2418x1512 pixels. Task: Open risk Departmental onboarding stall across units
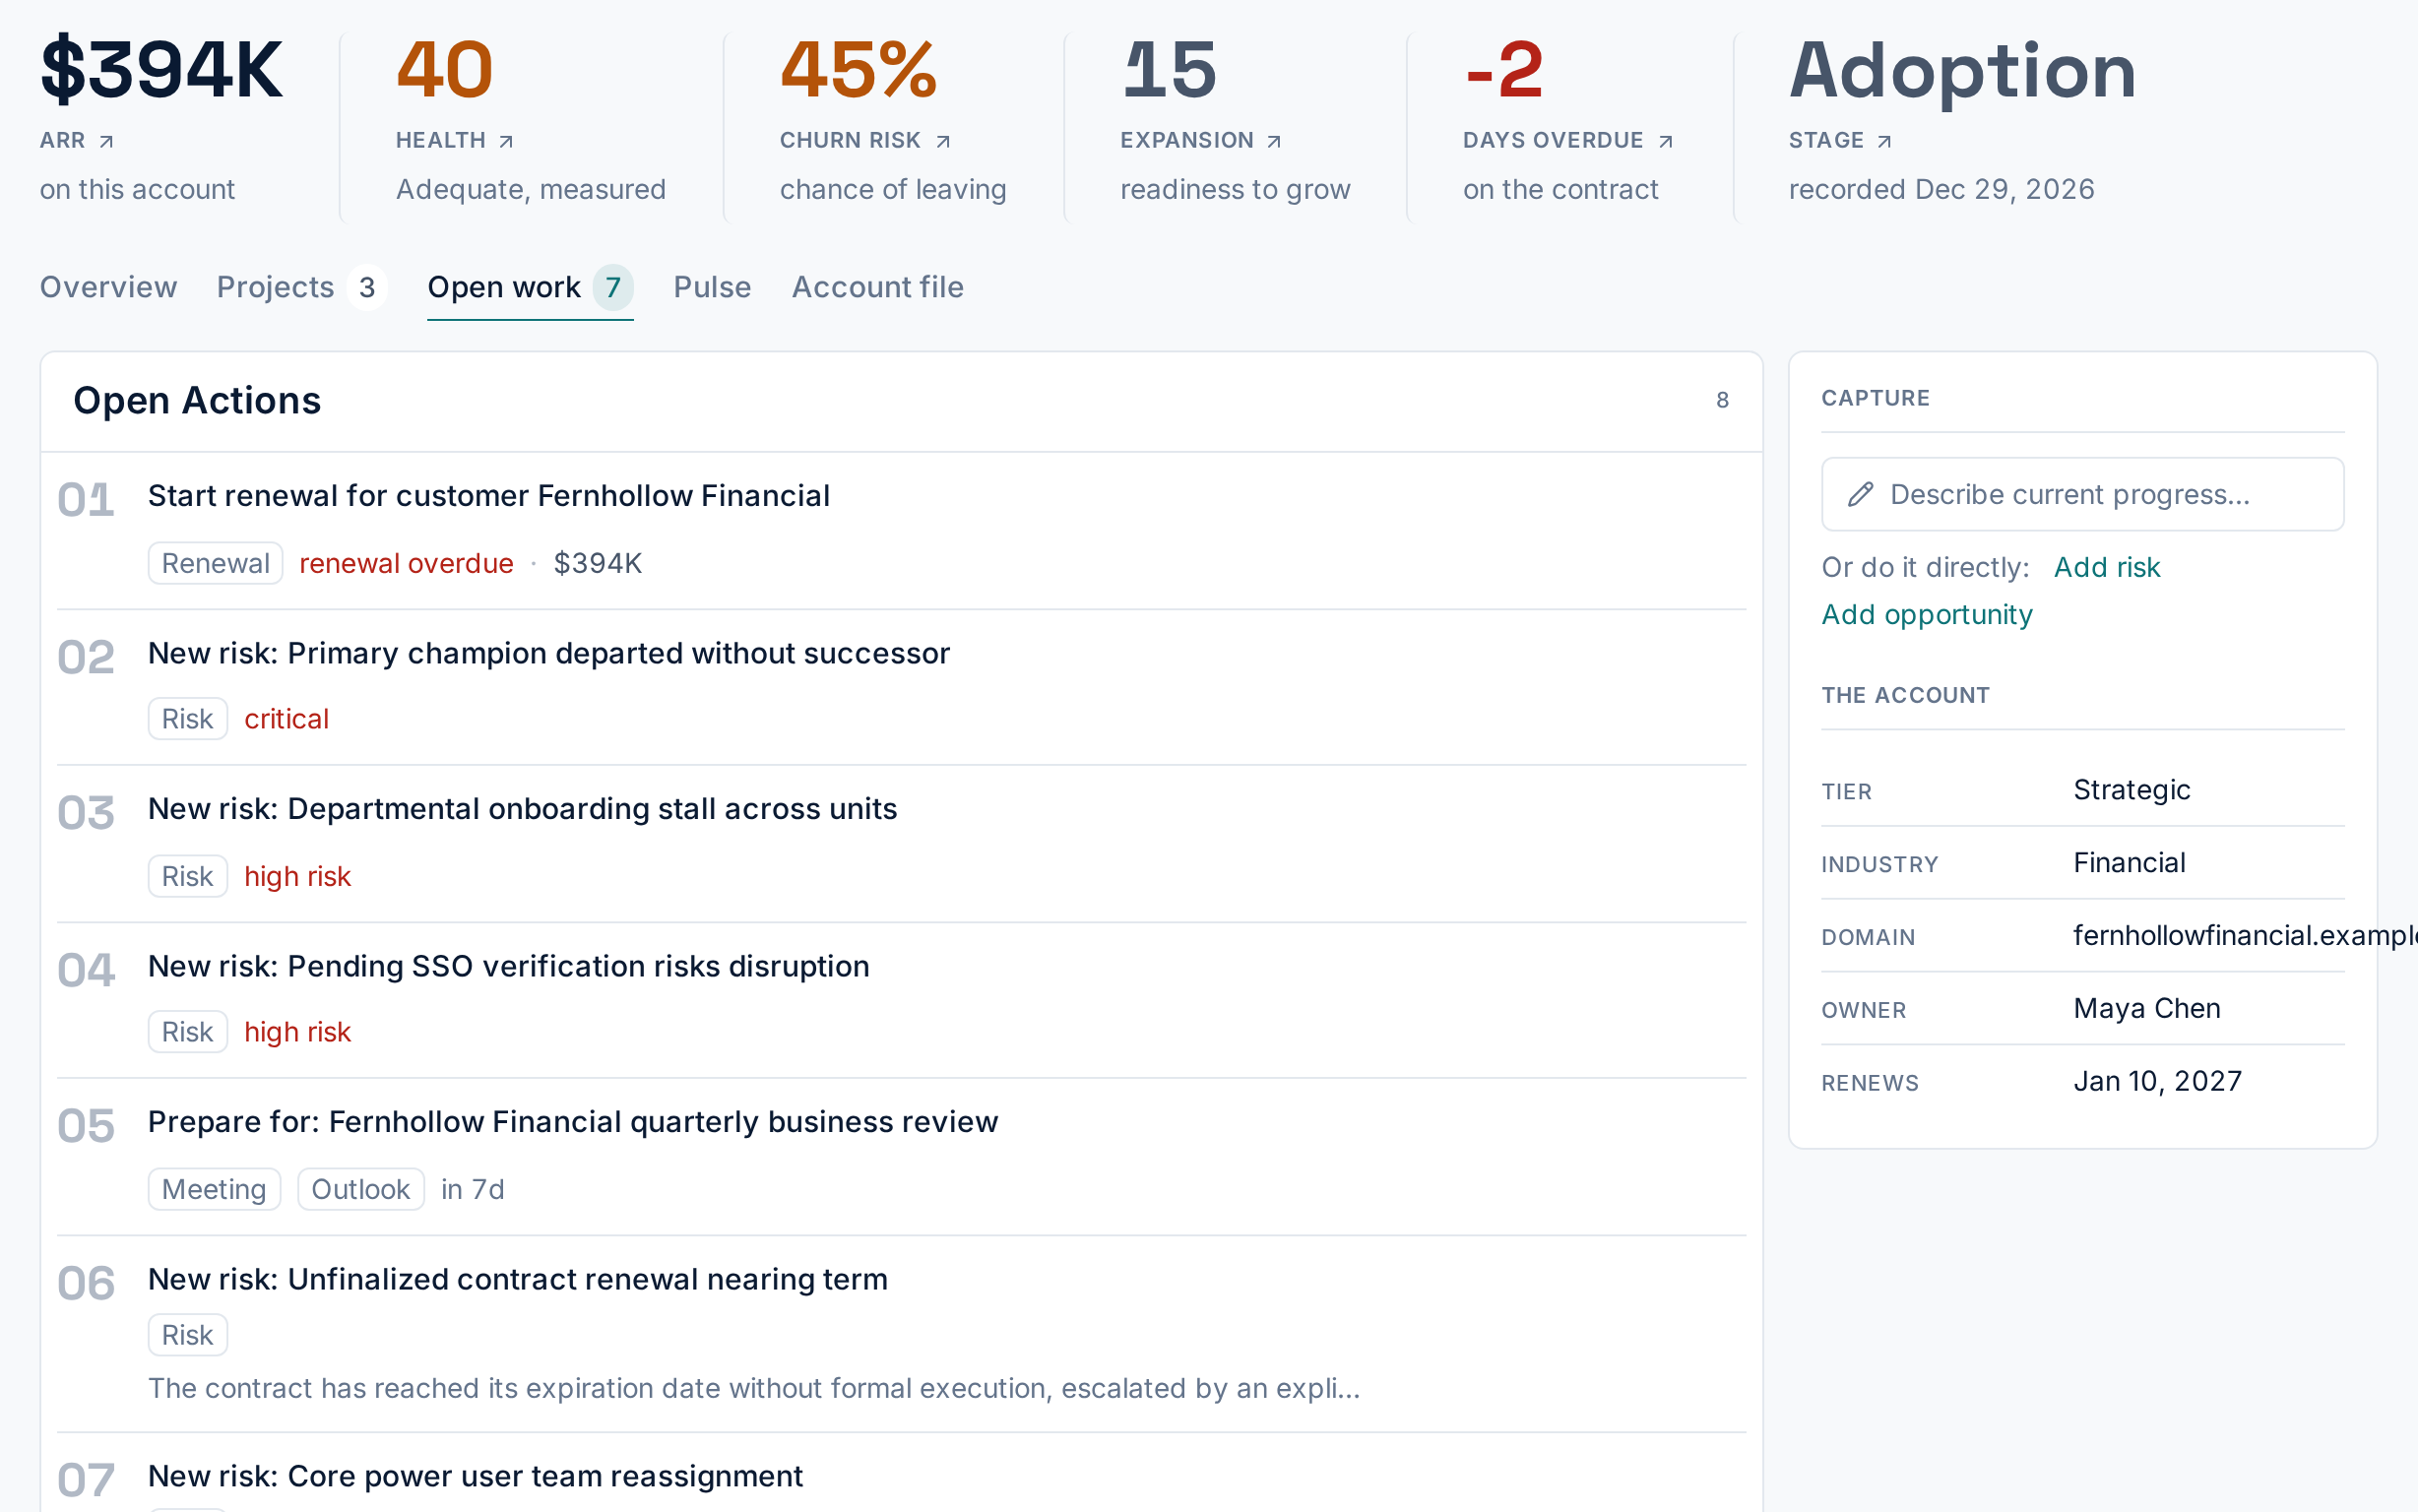523,809
